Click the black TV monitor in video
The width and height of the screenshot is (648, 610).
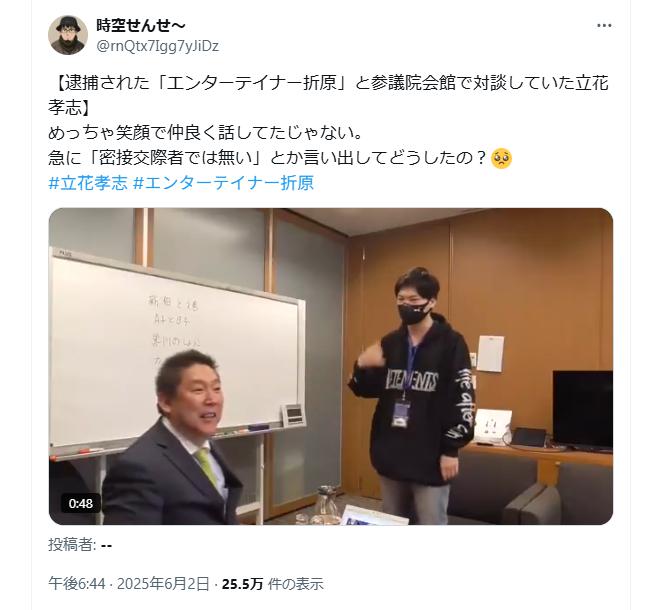583,409
